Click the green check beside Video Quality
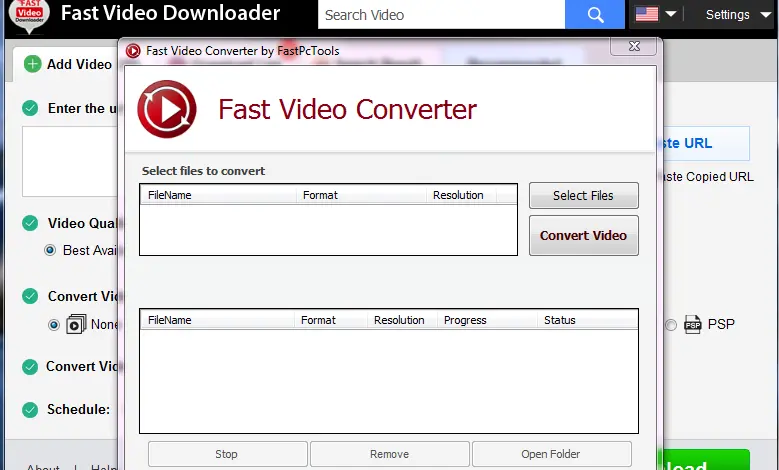The height and width of the screenshot is (470, 779). [30, 223]
